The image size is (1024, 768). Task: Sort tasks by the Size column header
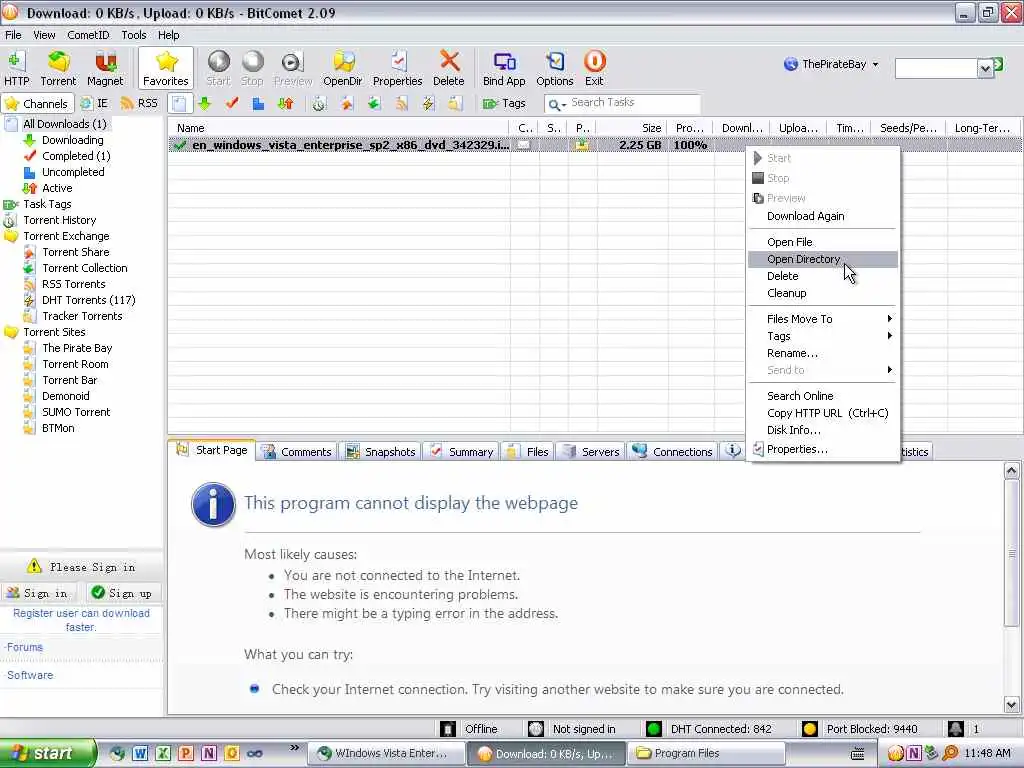(632, 128)
